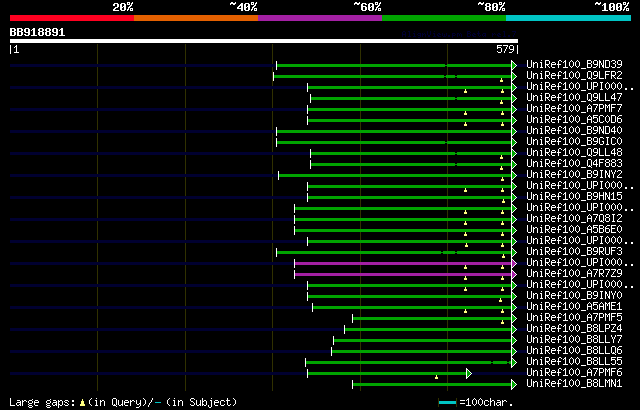Click the purple alignment bar for A7R7Z9
640x410 pixels.
pos(403,275)
